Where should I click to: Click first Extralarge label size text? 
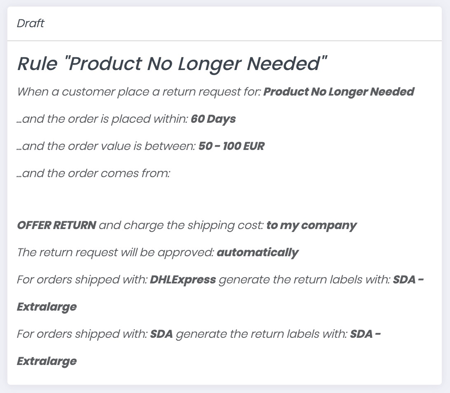47,307
